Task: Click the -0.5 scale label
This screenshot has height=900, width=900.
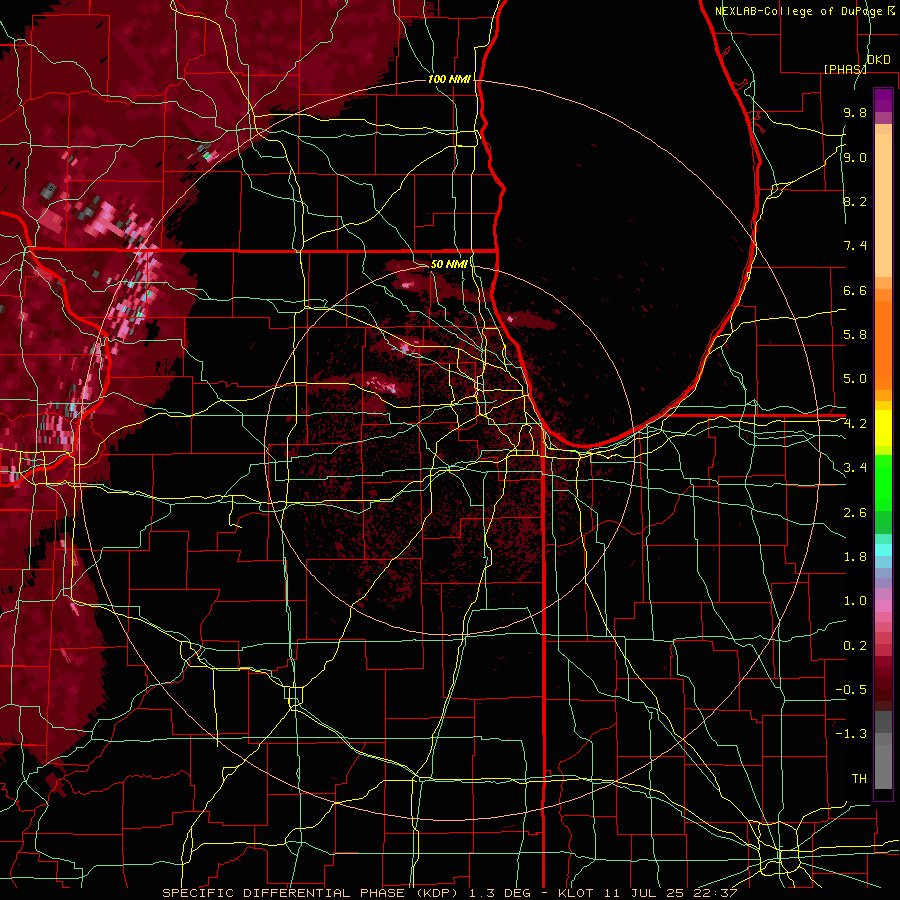Action: [851, 690]
